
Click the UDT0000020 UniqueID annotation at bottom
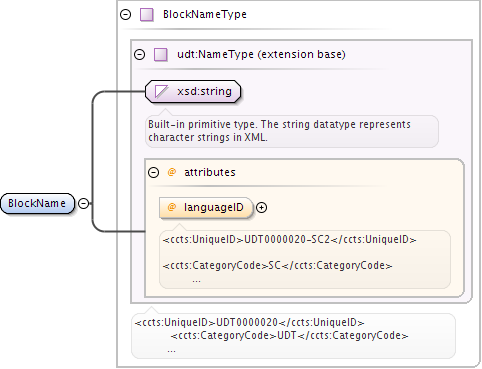point(249,323)
